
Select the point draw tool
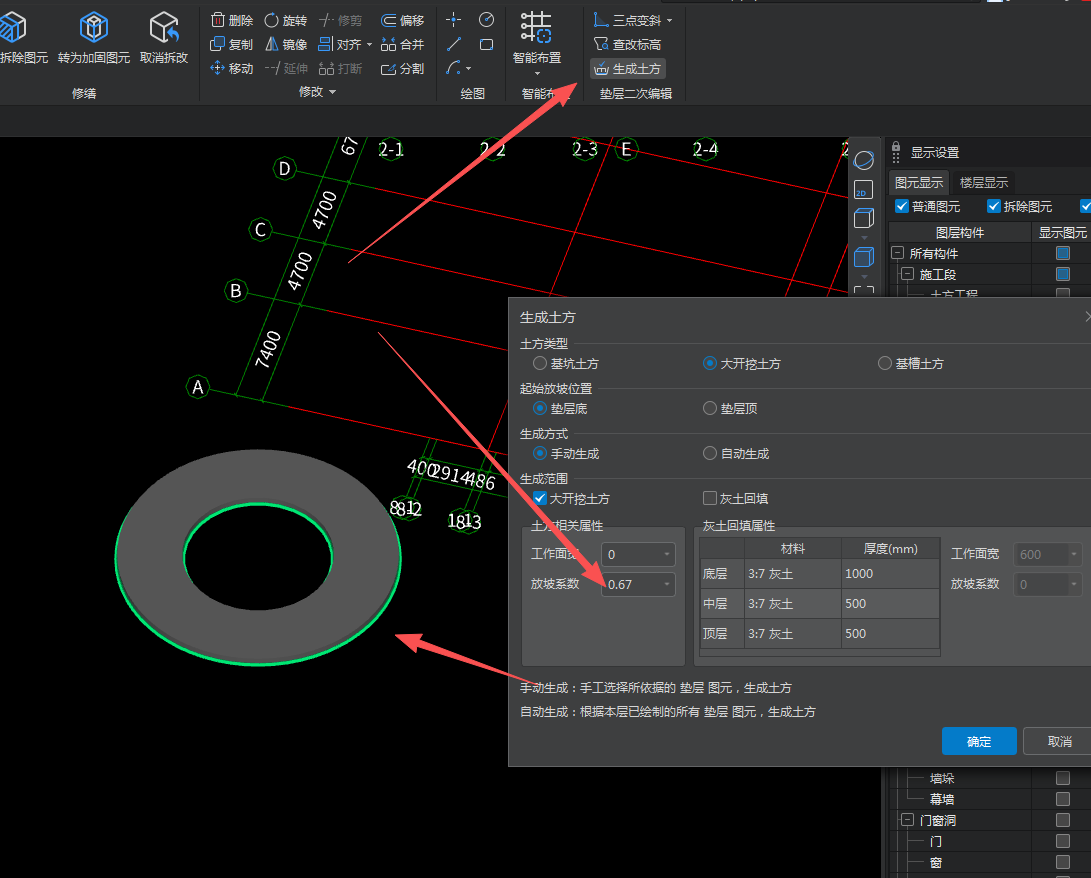pyautogui.click(x=454, y=20)
